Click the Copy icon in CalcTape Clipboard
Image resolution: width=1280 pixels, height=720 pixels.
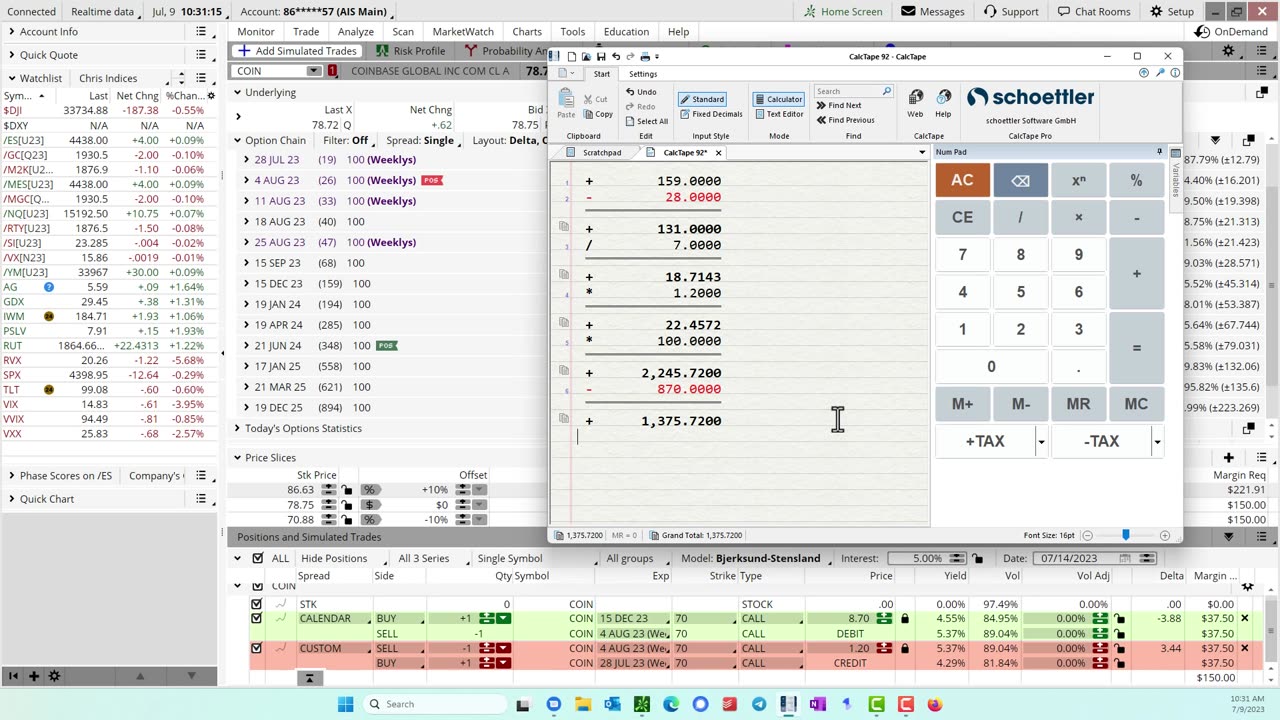coord(599,114)
